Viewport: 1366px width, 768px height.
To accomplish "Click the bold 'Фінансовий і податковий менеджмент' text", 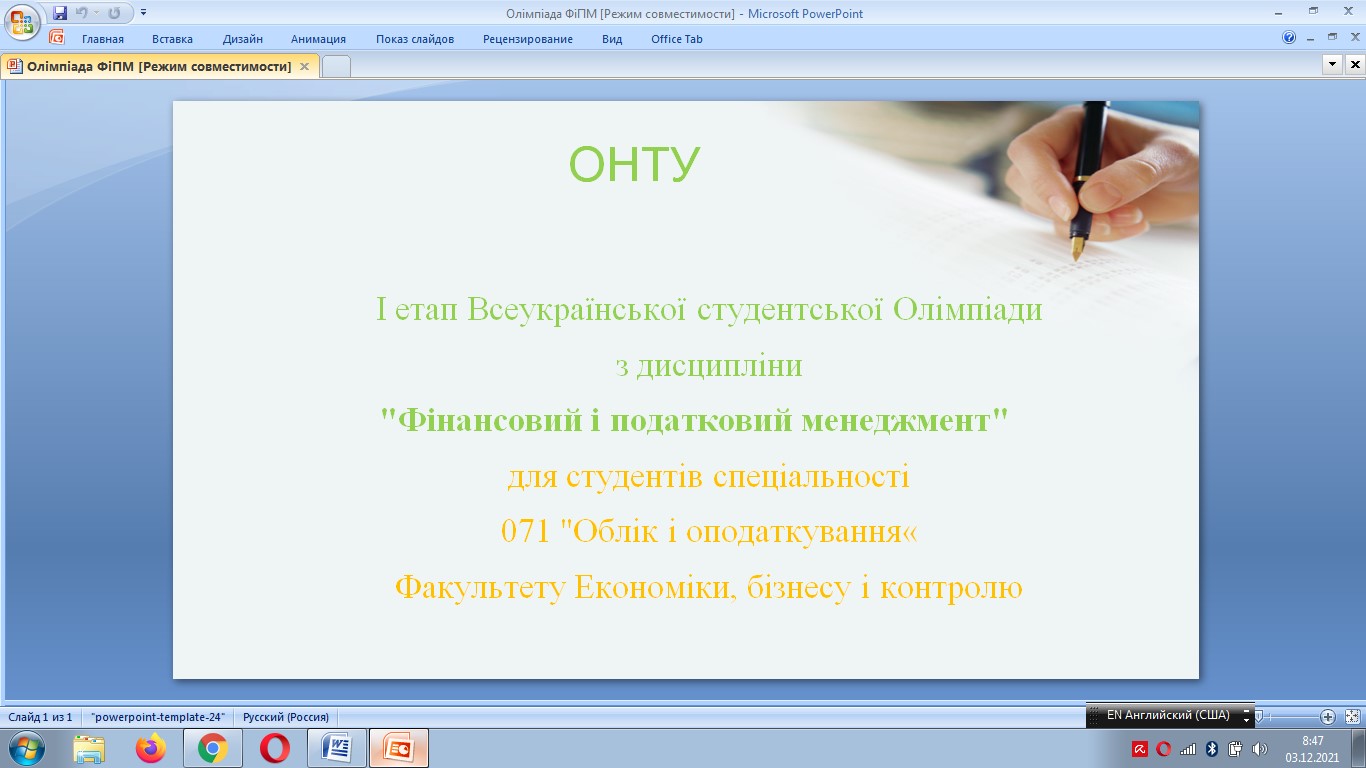I will click(695, 420).
